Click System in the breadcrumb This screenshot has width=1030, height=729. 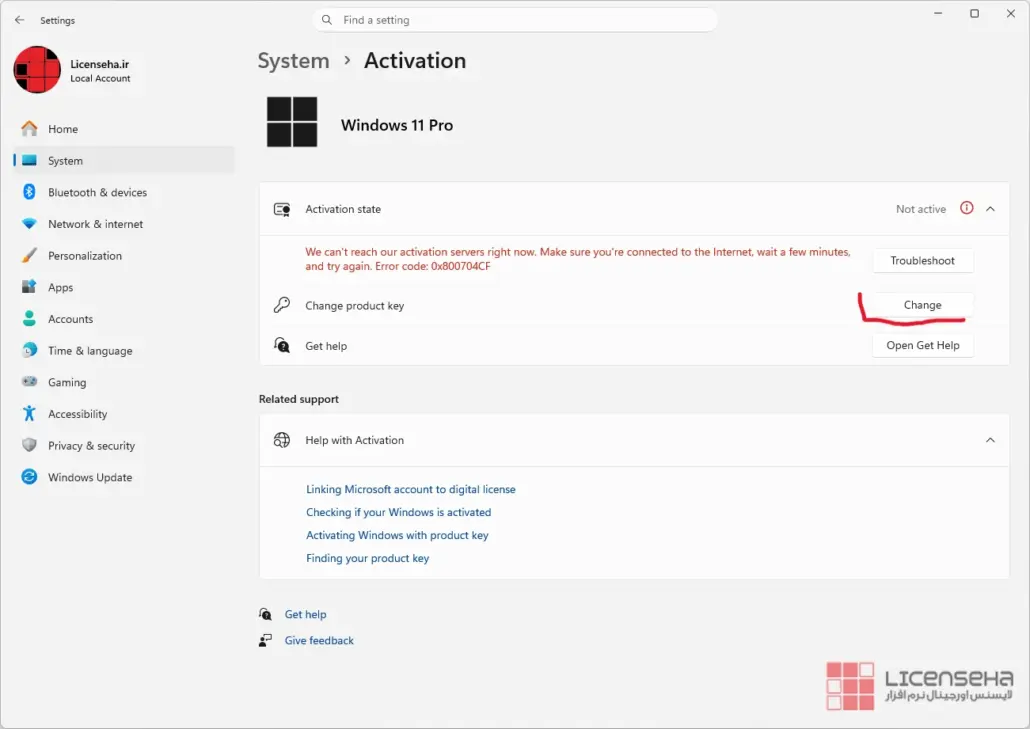click(293, 60)
